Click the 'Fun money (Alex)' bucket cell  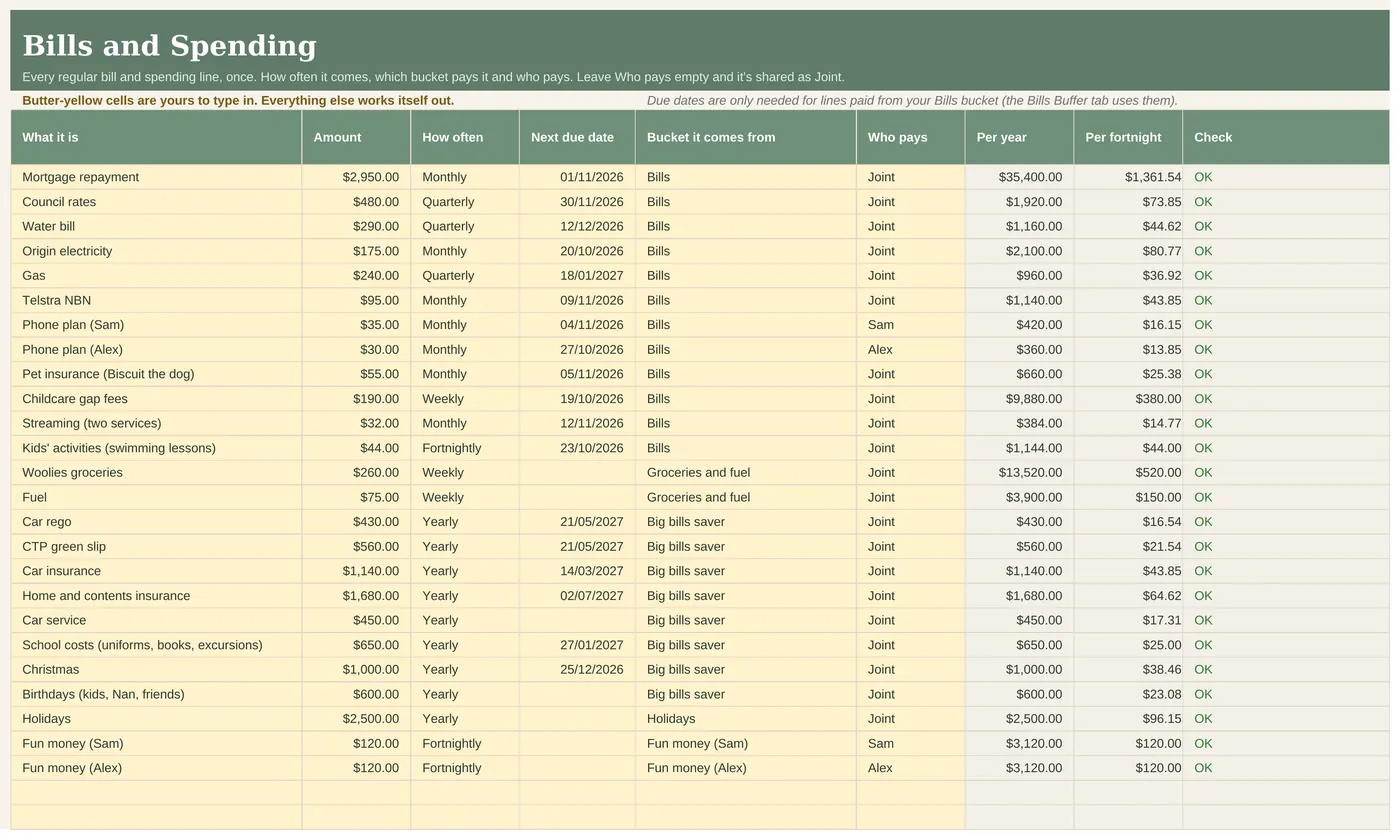745,768
